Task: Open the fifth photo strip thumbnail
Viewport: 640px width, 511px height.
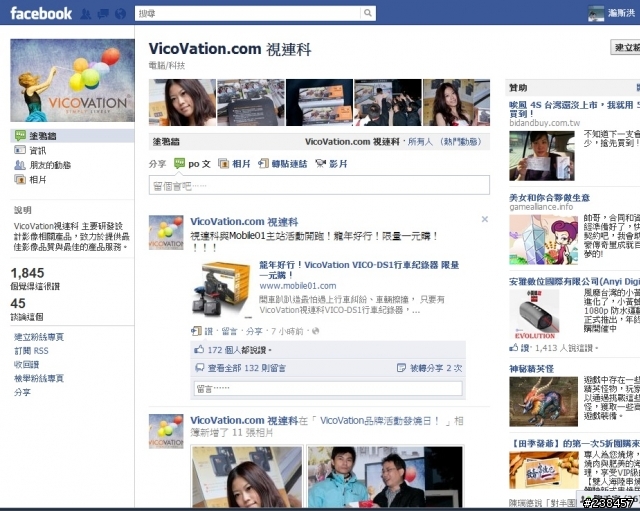Action: click(456, 102)
